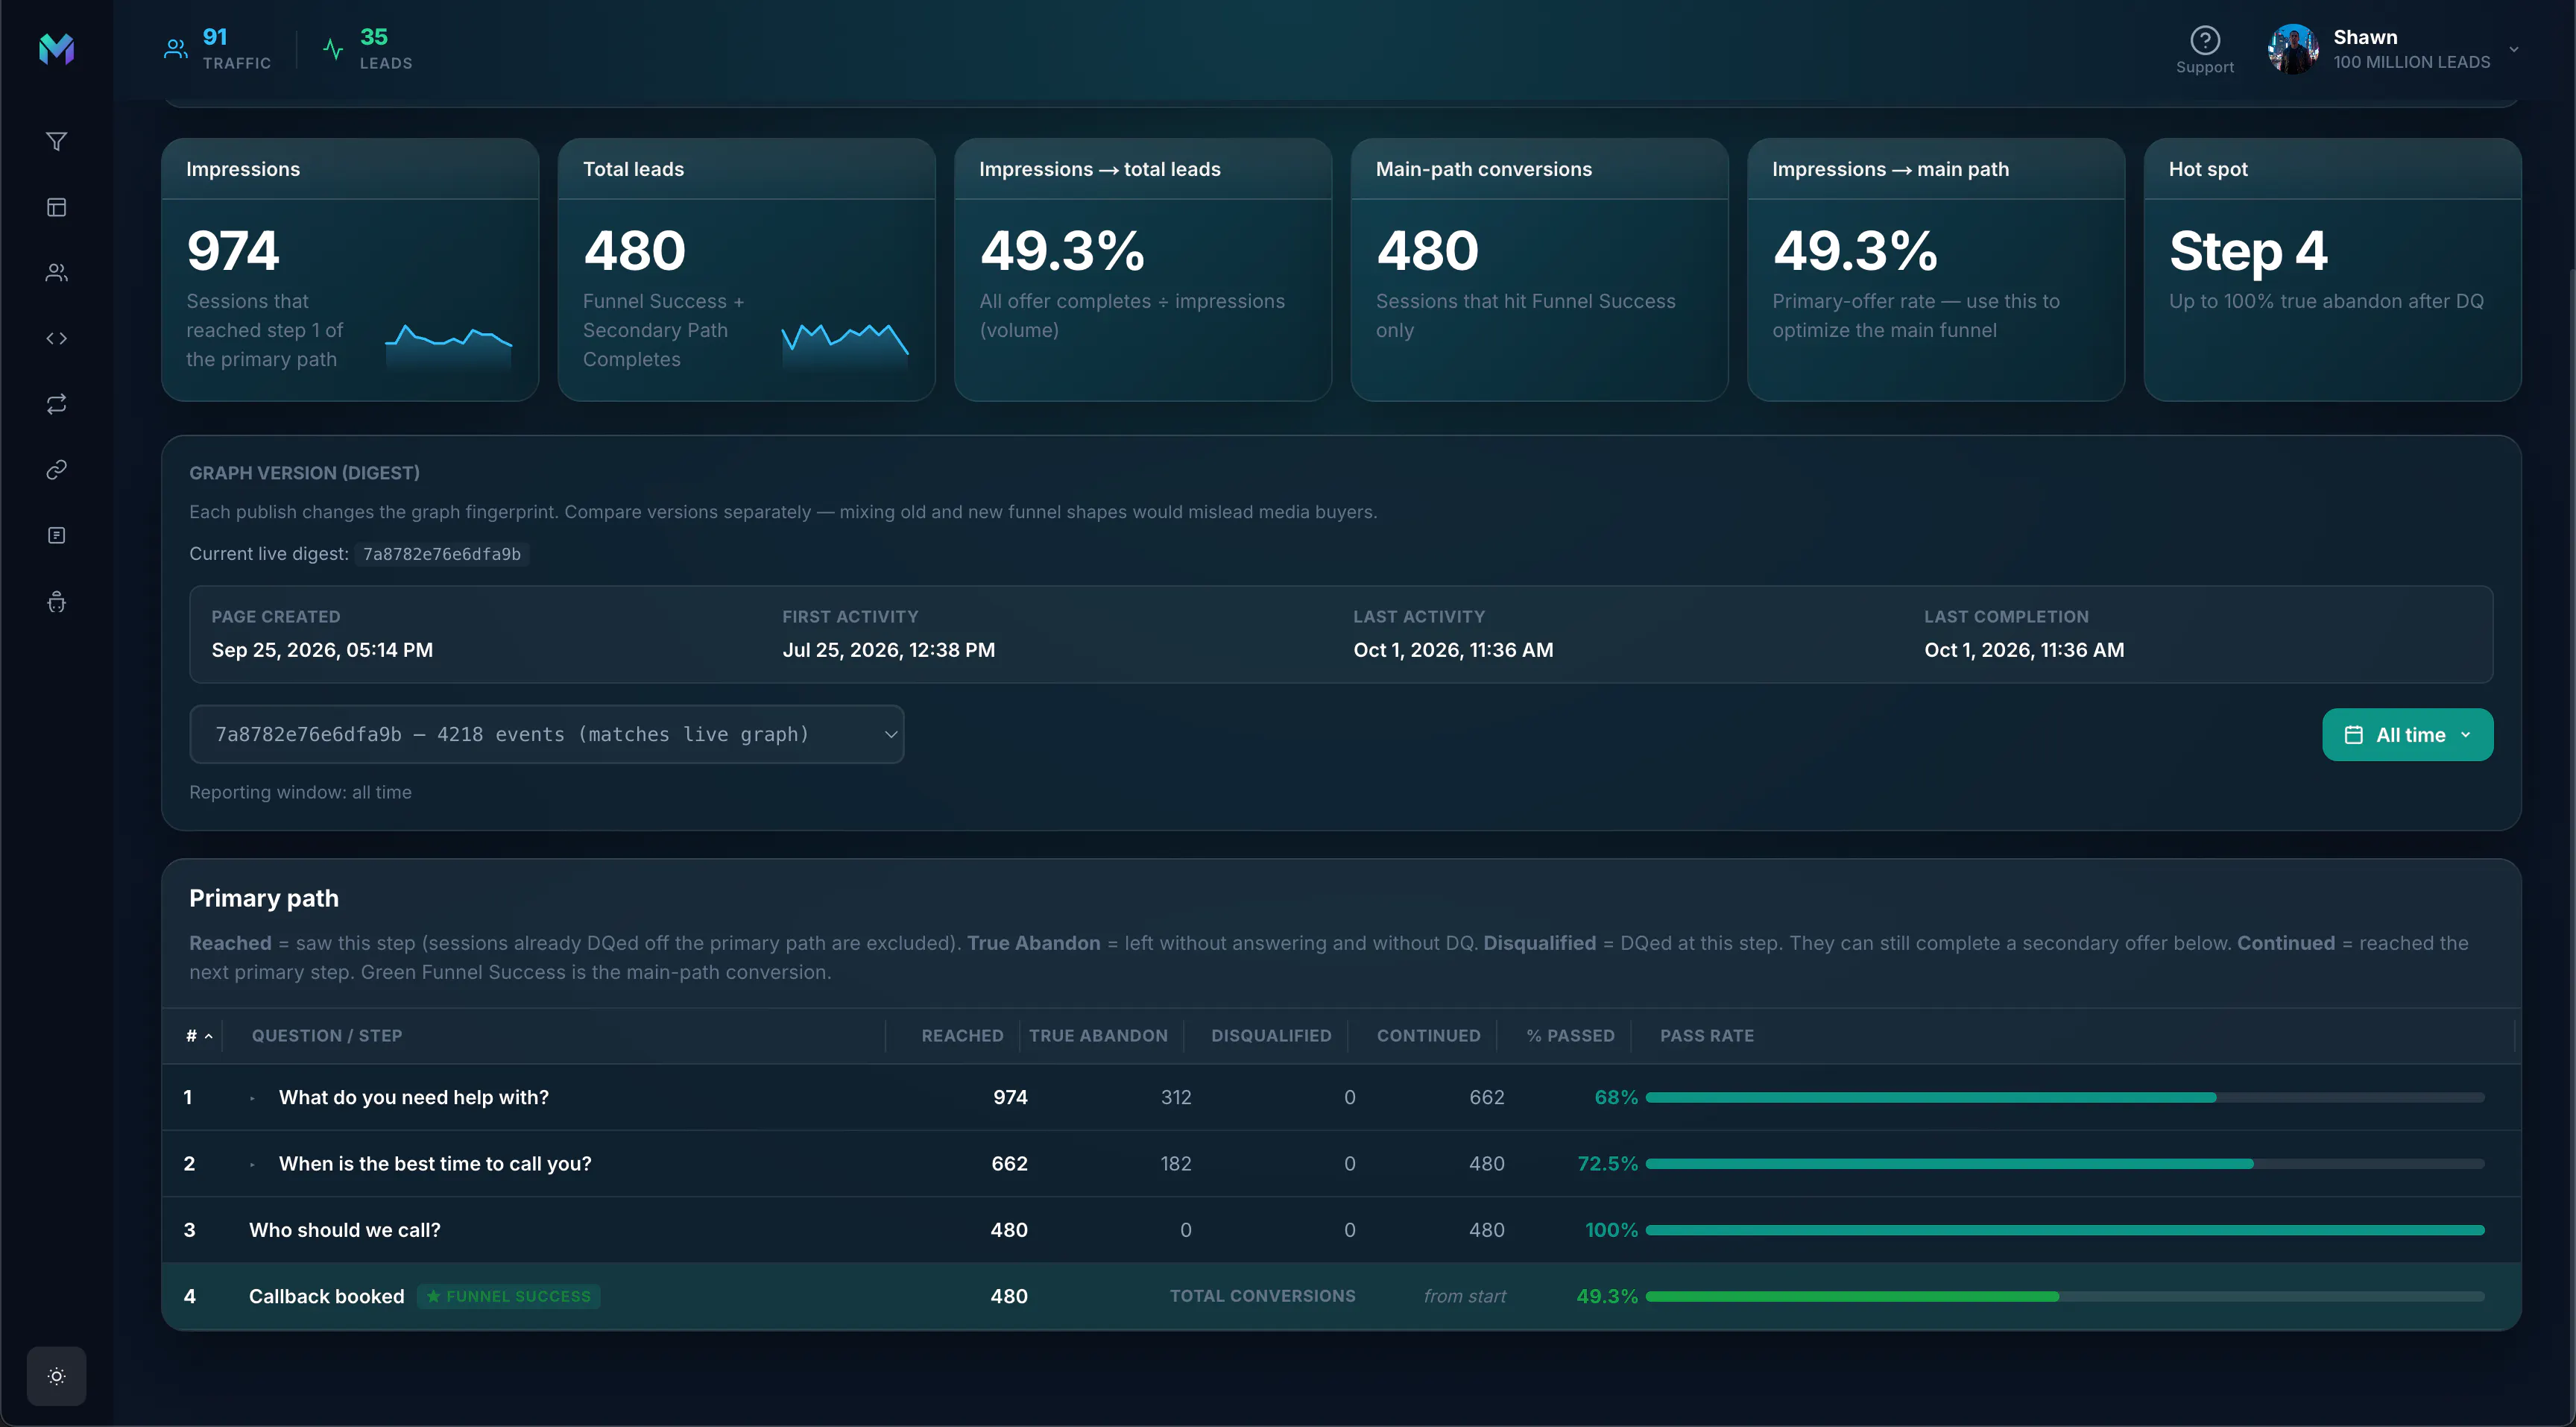Click the First Activity date value
The image size is (2576, 1427).
888,650
